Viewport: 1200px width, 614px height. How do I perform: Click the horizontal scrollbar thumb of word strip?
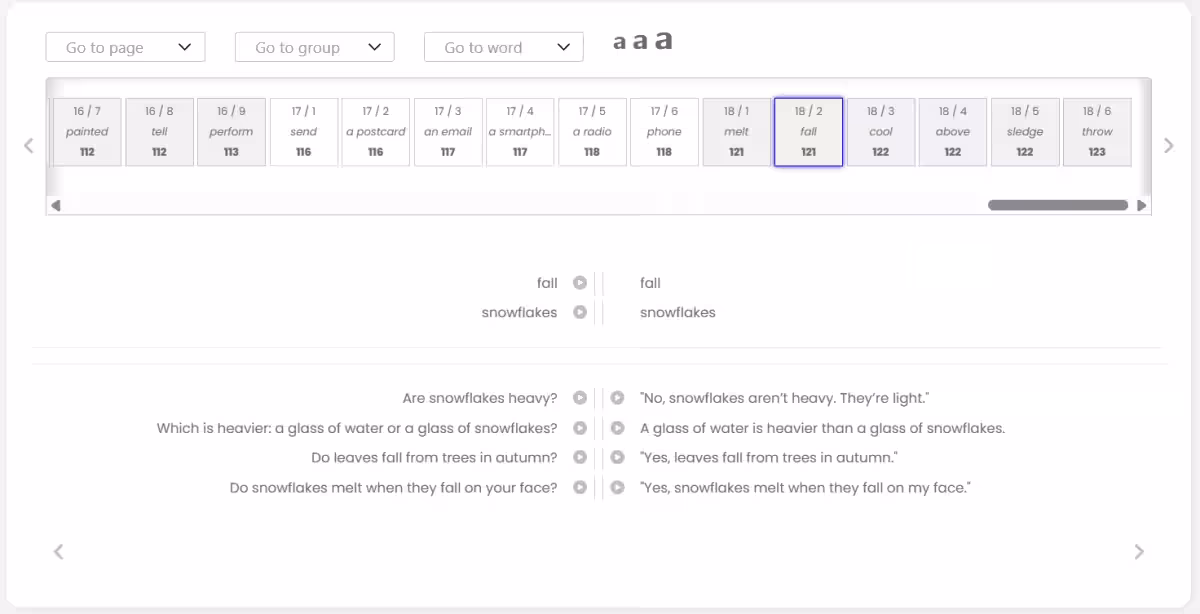pos(1057,205)
